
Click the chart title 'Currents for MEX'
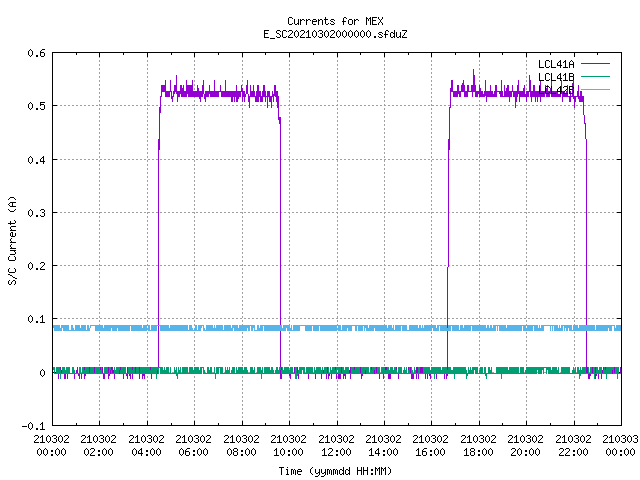[335, 21]
